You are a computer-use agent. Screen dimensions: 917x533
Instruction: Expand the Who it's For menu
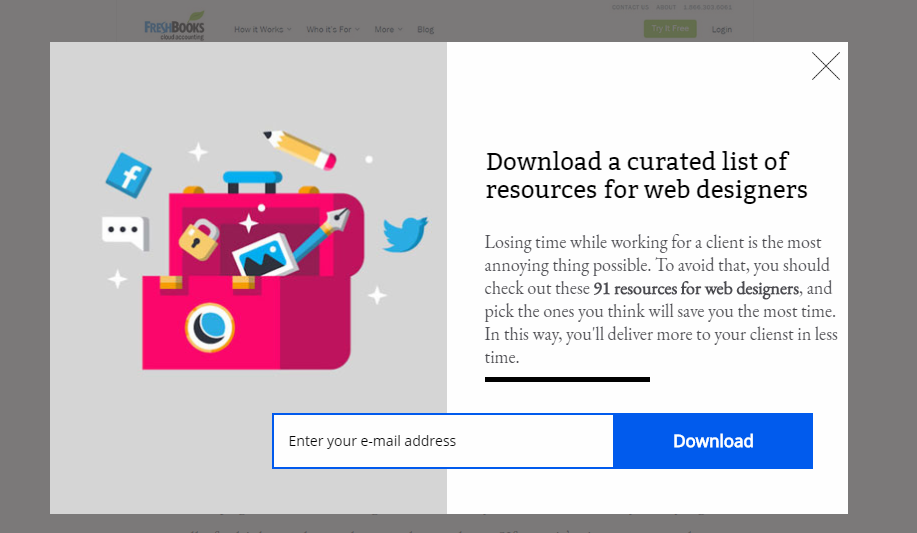(333, 29)
